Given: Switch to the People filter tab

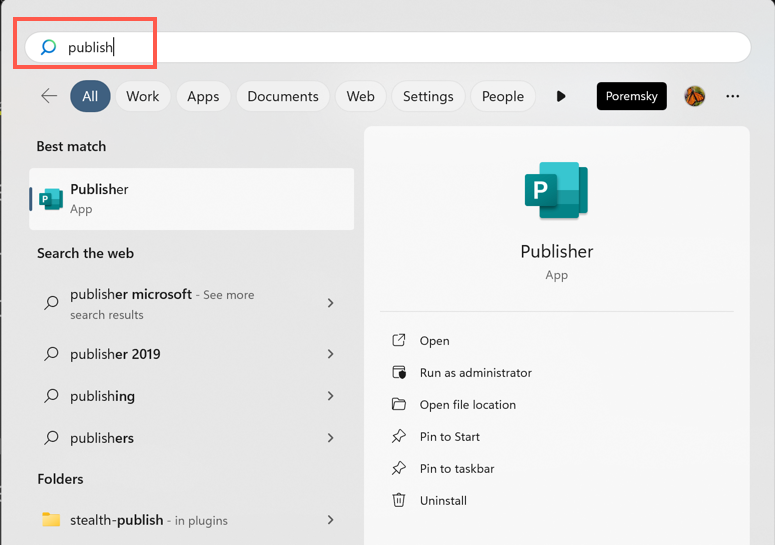Looking at the screenshot, I should click(503, 96).
